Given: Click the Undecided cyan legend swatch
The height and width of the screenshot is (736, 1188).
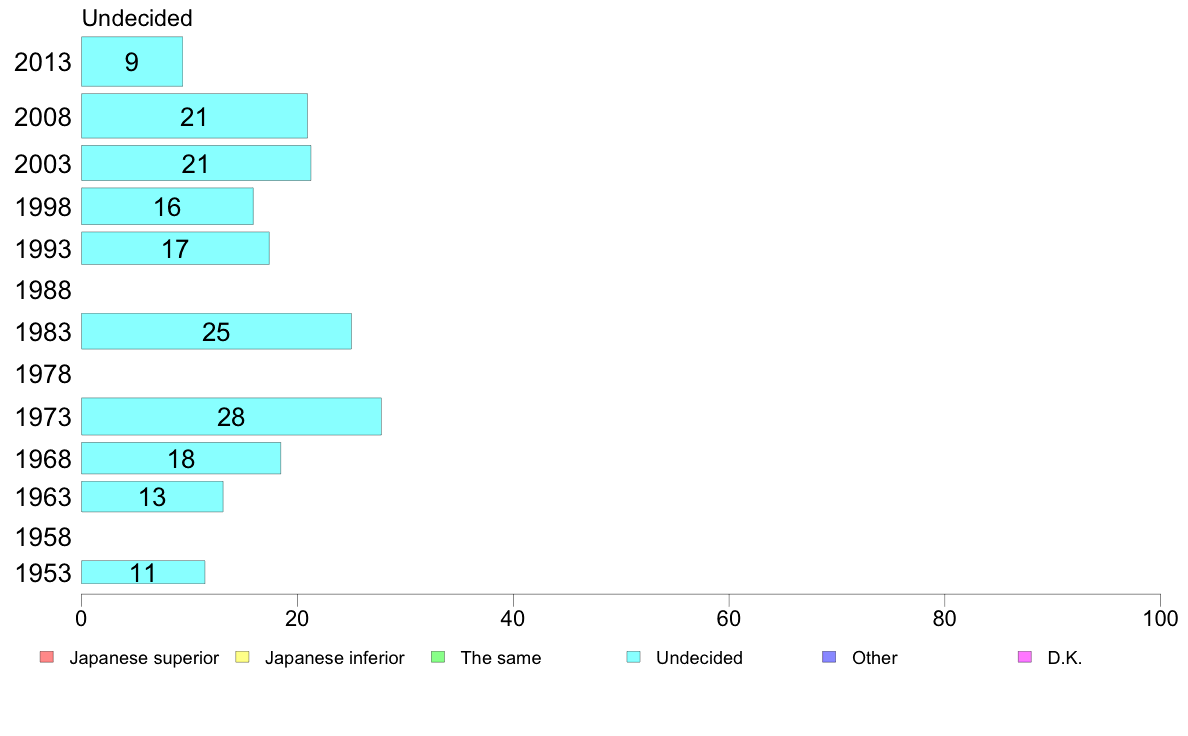Looking at the screenshot, I should point(633,657).
